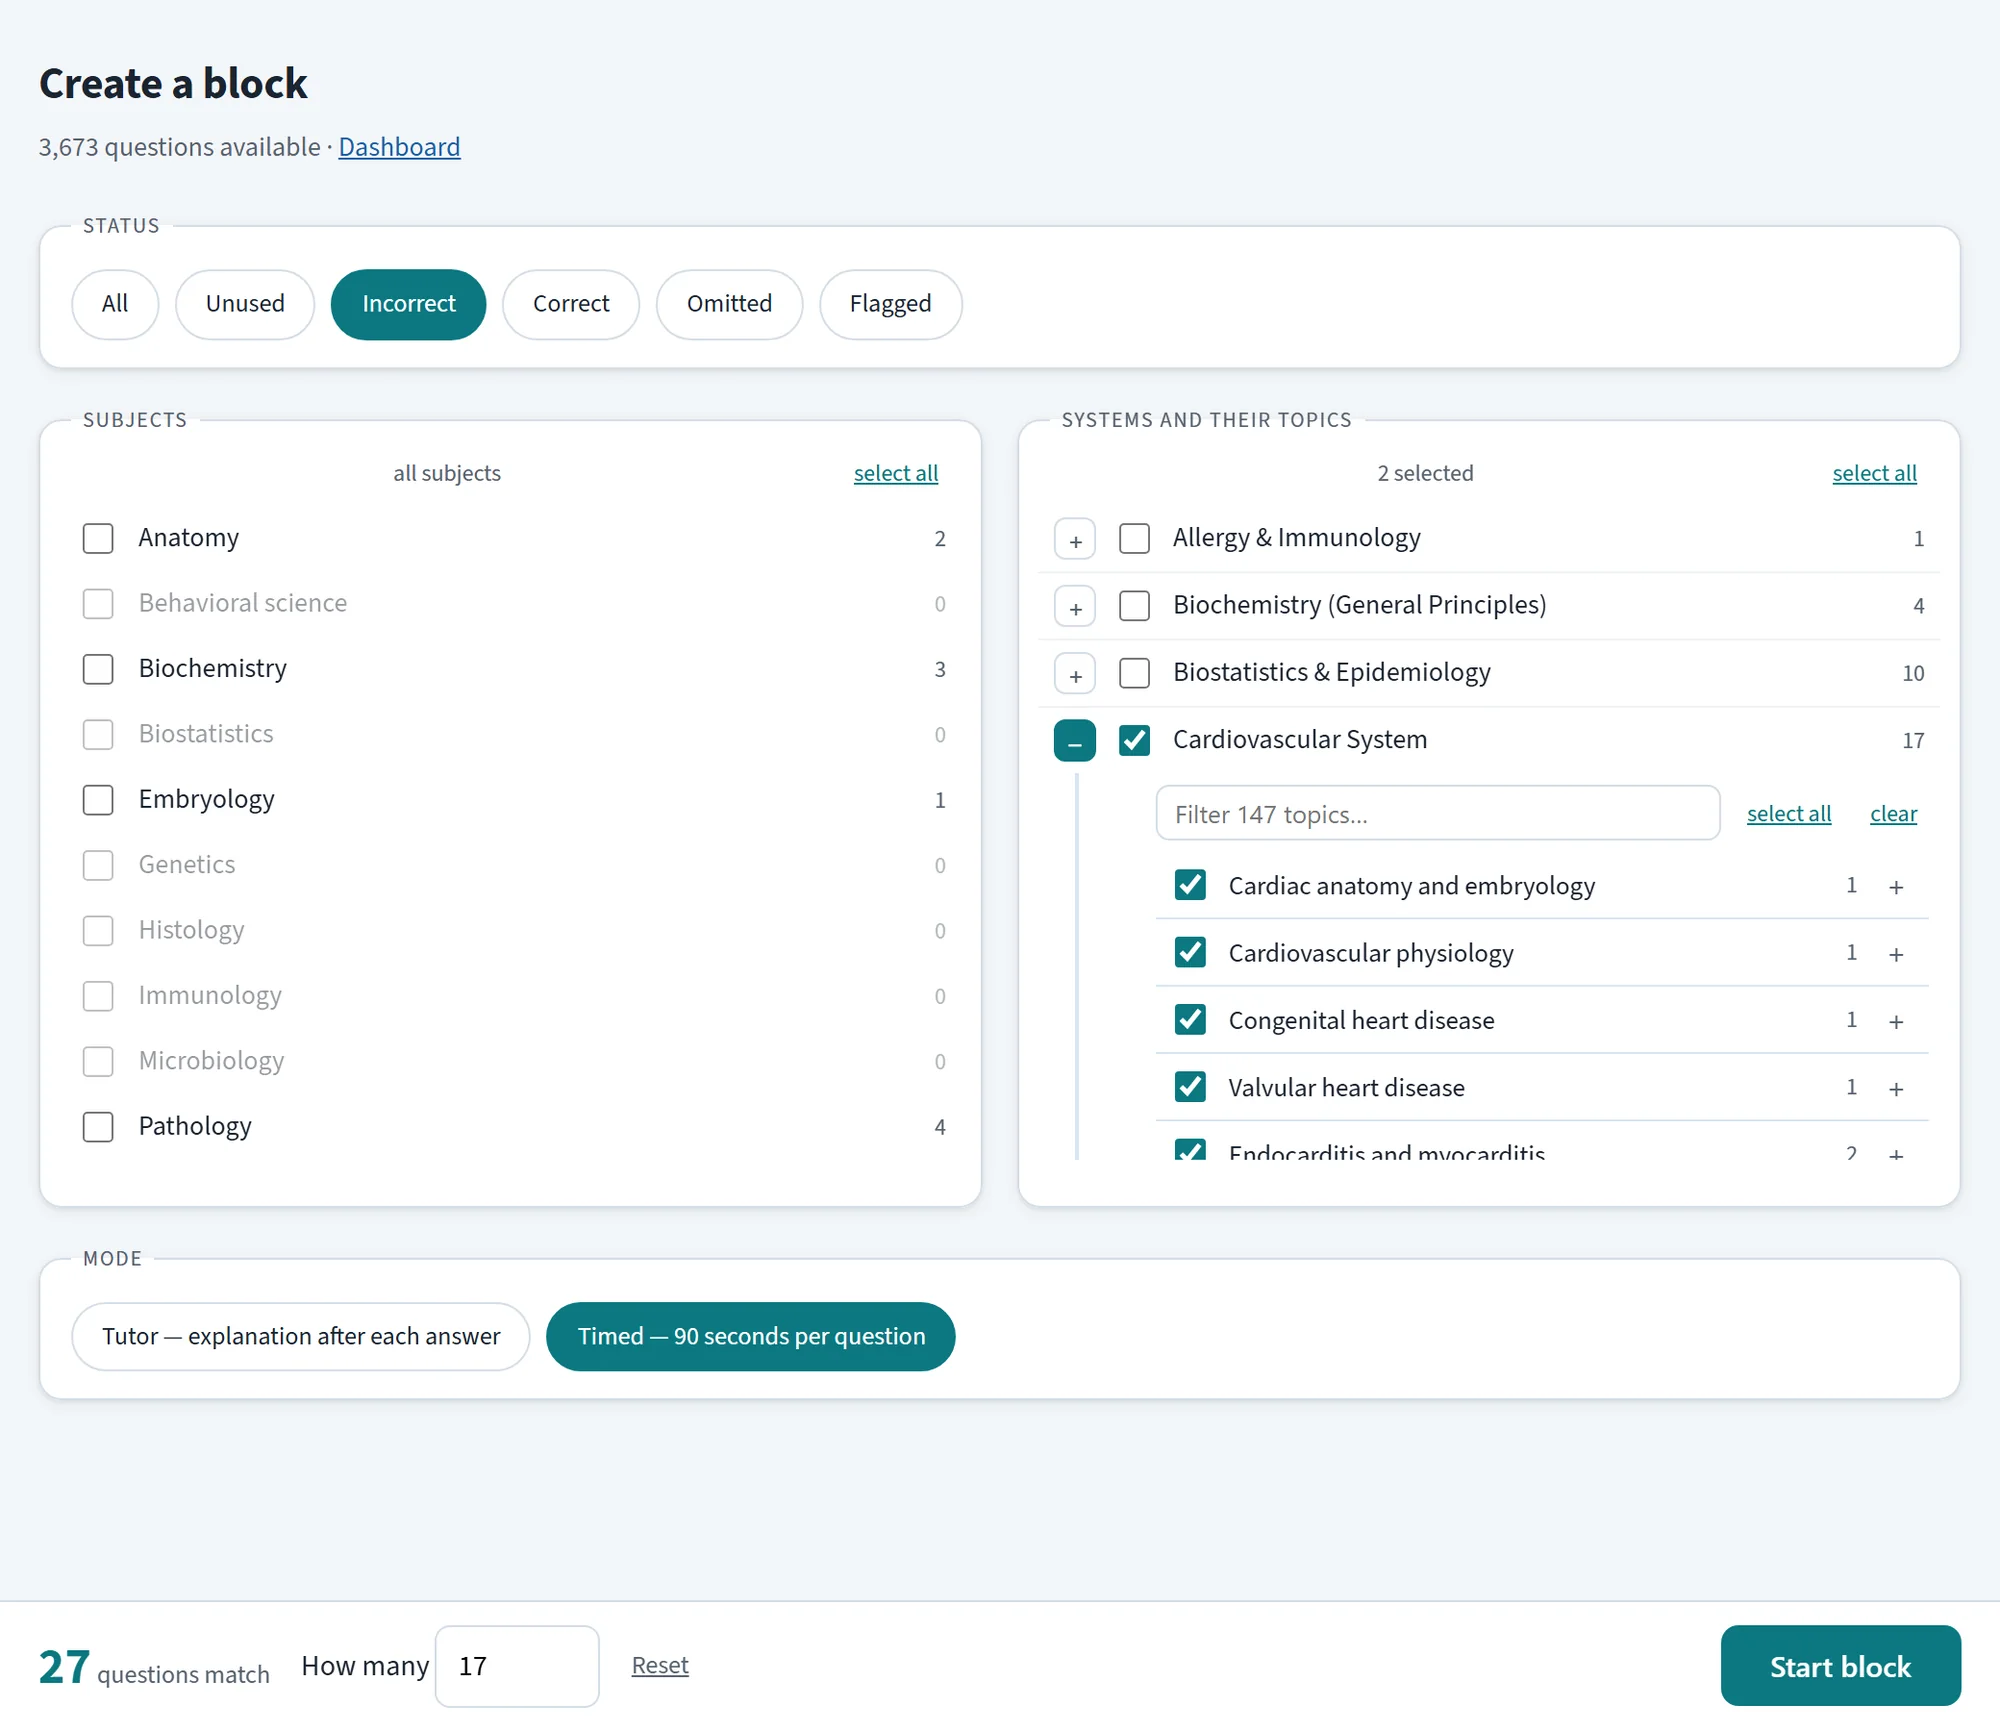
Task: Open the Dashboard link
Action: tap(399, 147)
